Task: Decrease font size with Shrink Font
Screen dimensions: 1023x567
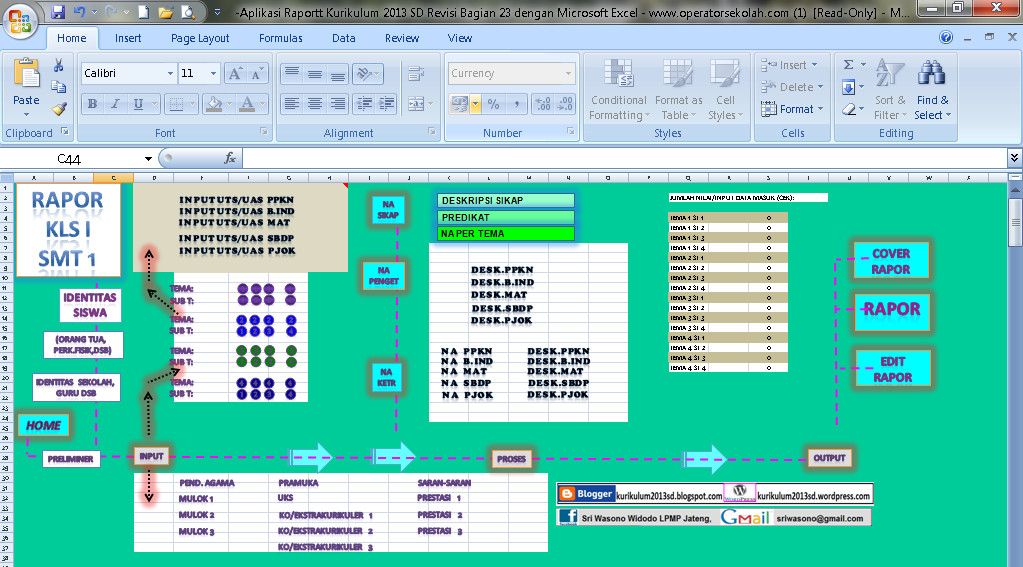Action: (x=256, y=73)
